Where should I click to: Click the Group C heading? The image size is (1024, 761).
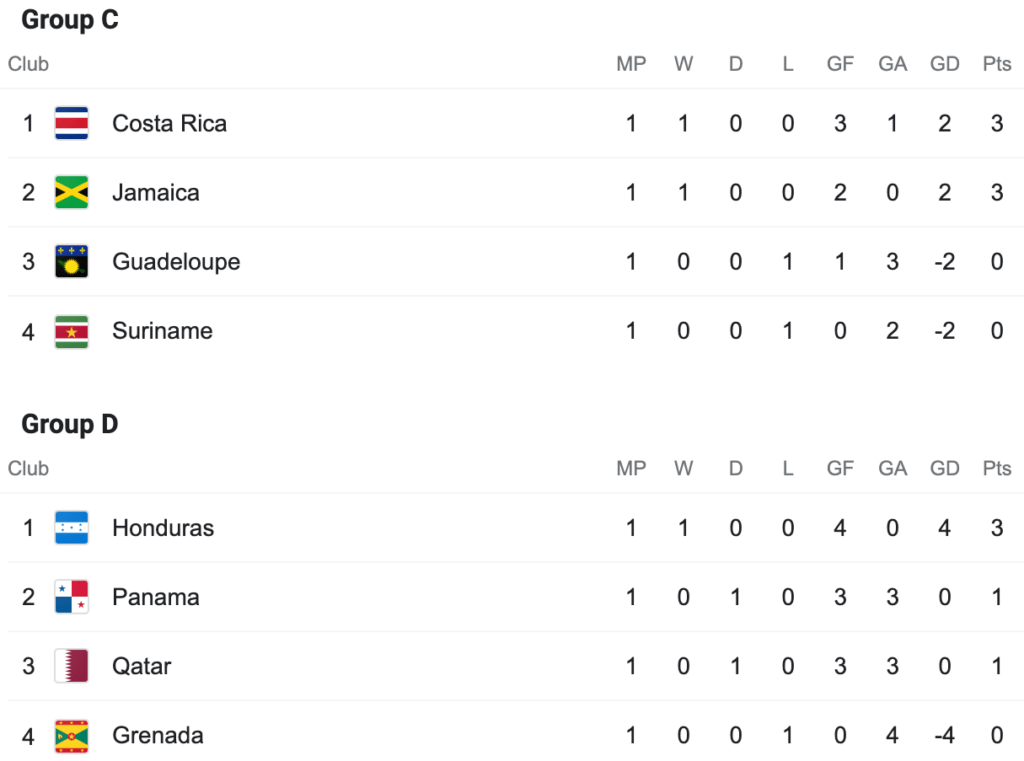(70, 20)
